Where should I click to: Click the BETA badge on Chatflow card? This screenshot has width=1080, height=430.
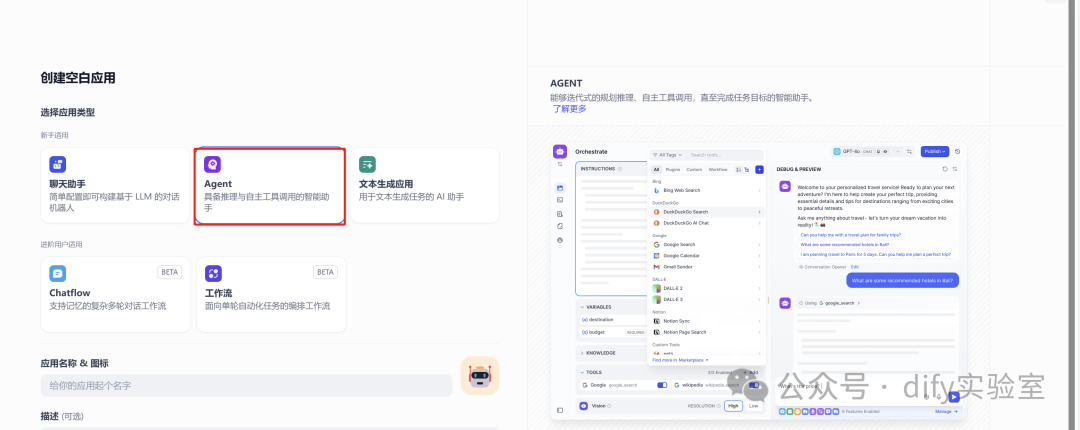pyautogui.click(x=169, y=272)
